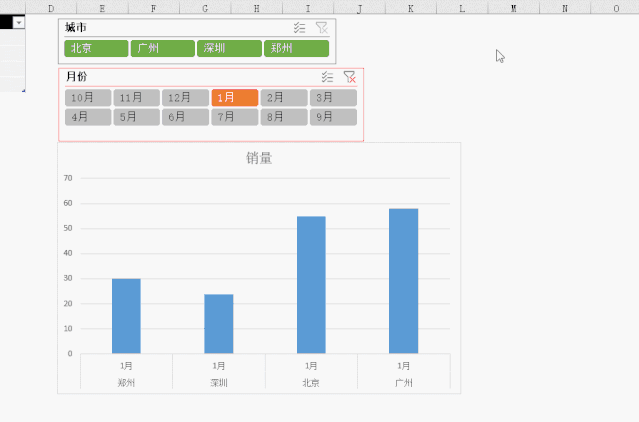Select column H header
The width and height of the screenshot is (639, 422).
(257, 8)
